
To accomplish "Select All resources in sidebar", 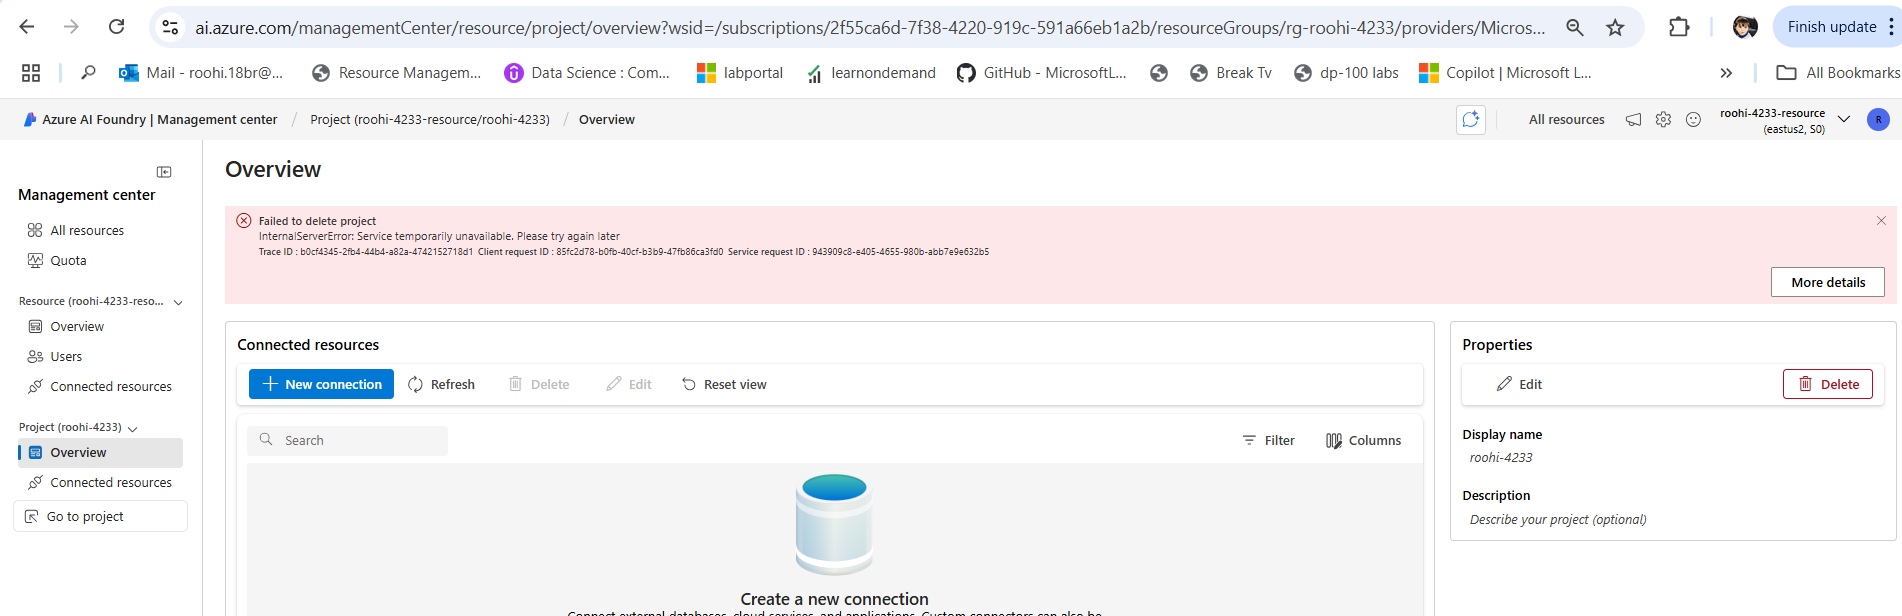I will click(x=87, y=230).
